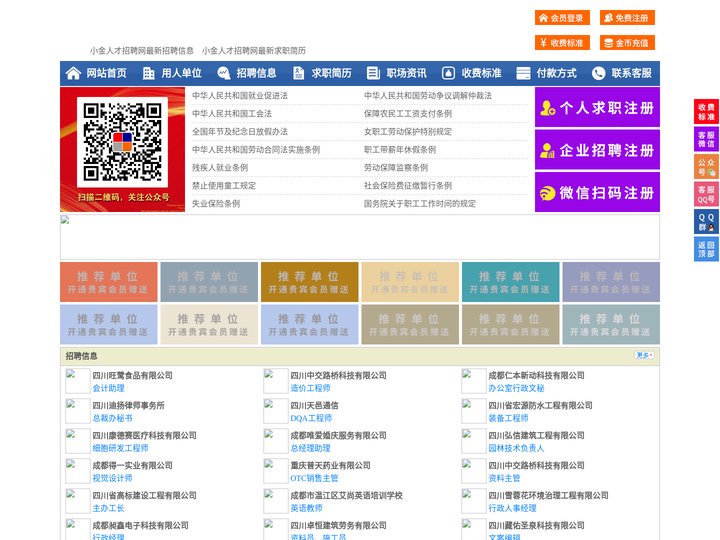Open the 视觉设计师 job link
Viewport: 720px width, 540px height.
click(x=112, y=478)
